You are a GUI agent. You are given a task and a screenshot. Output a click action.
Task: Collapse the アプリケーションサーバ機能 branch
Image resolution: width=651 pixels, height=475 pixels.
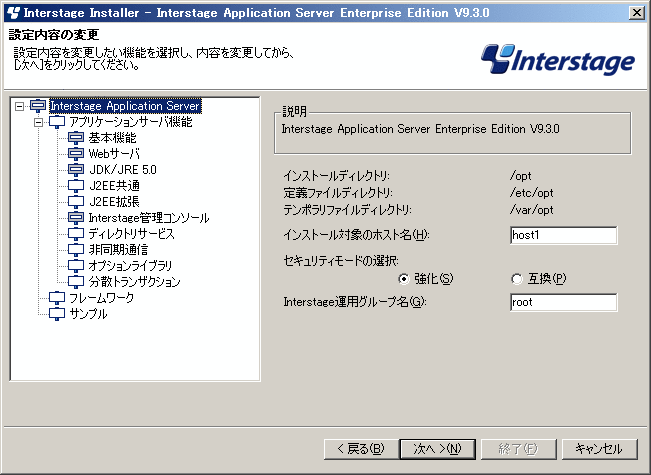(x=38, y=122)
